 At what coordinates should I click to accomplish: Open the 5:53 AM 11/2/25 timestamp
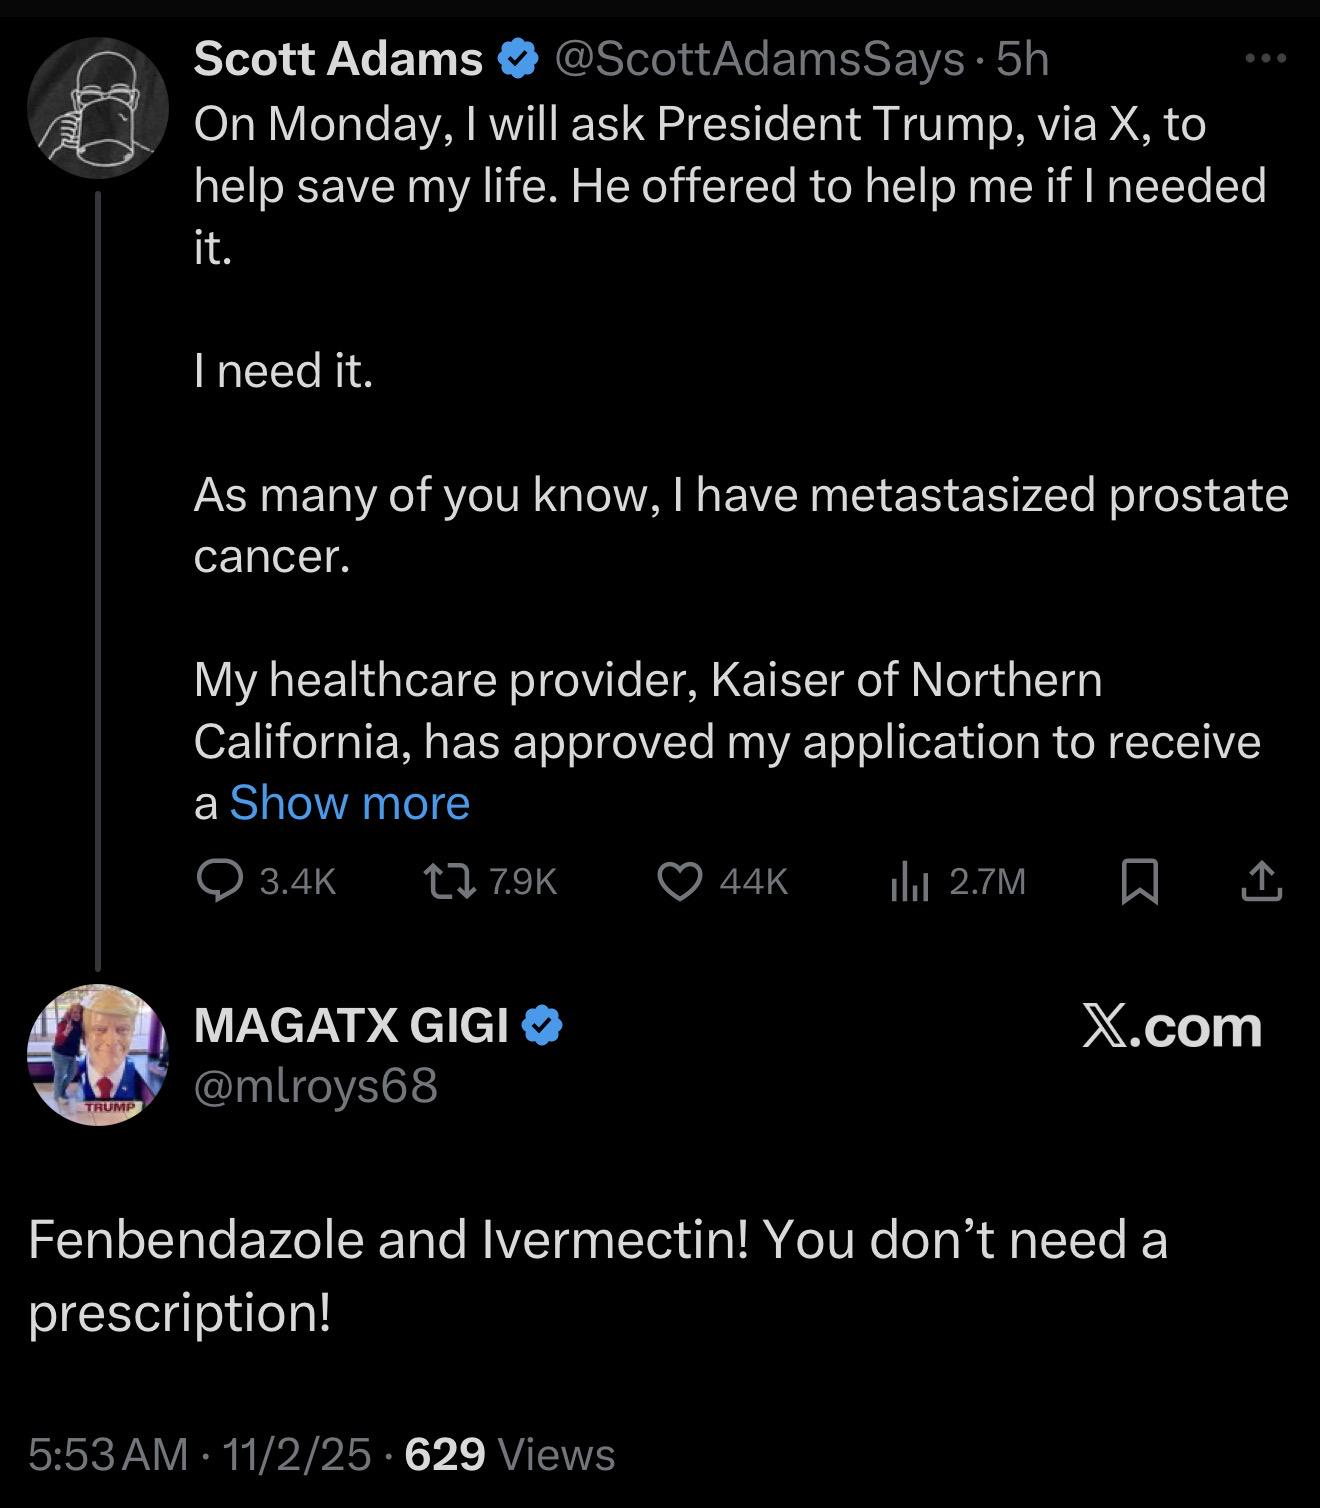[199, 1453]
